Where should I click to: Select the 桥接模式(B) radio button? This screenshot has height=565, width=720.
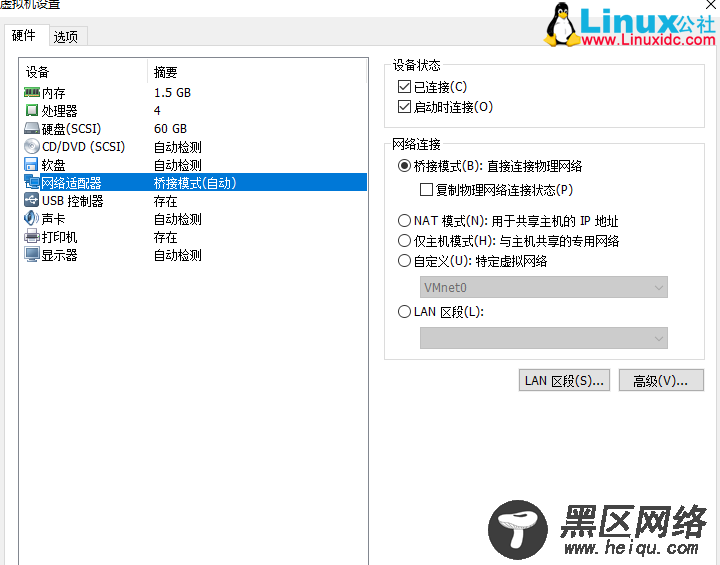[404, 166]
